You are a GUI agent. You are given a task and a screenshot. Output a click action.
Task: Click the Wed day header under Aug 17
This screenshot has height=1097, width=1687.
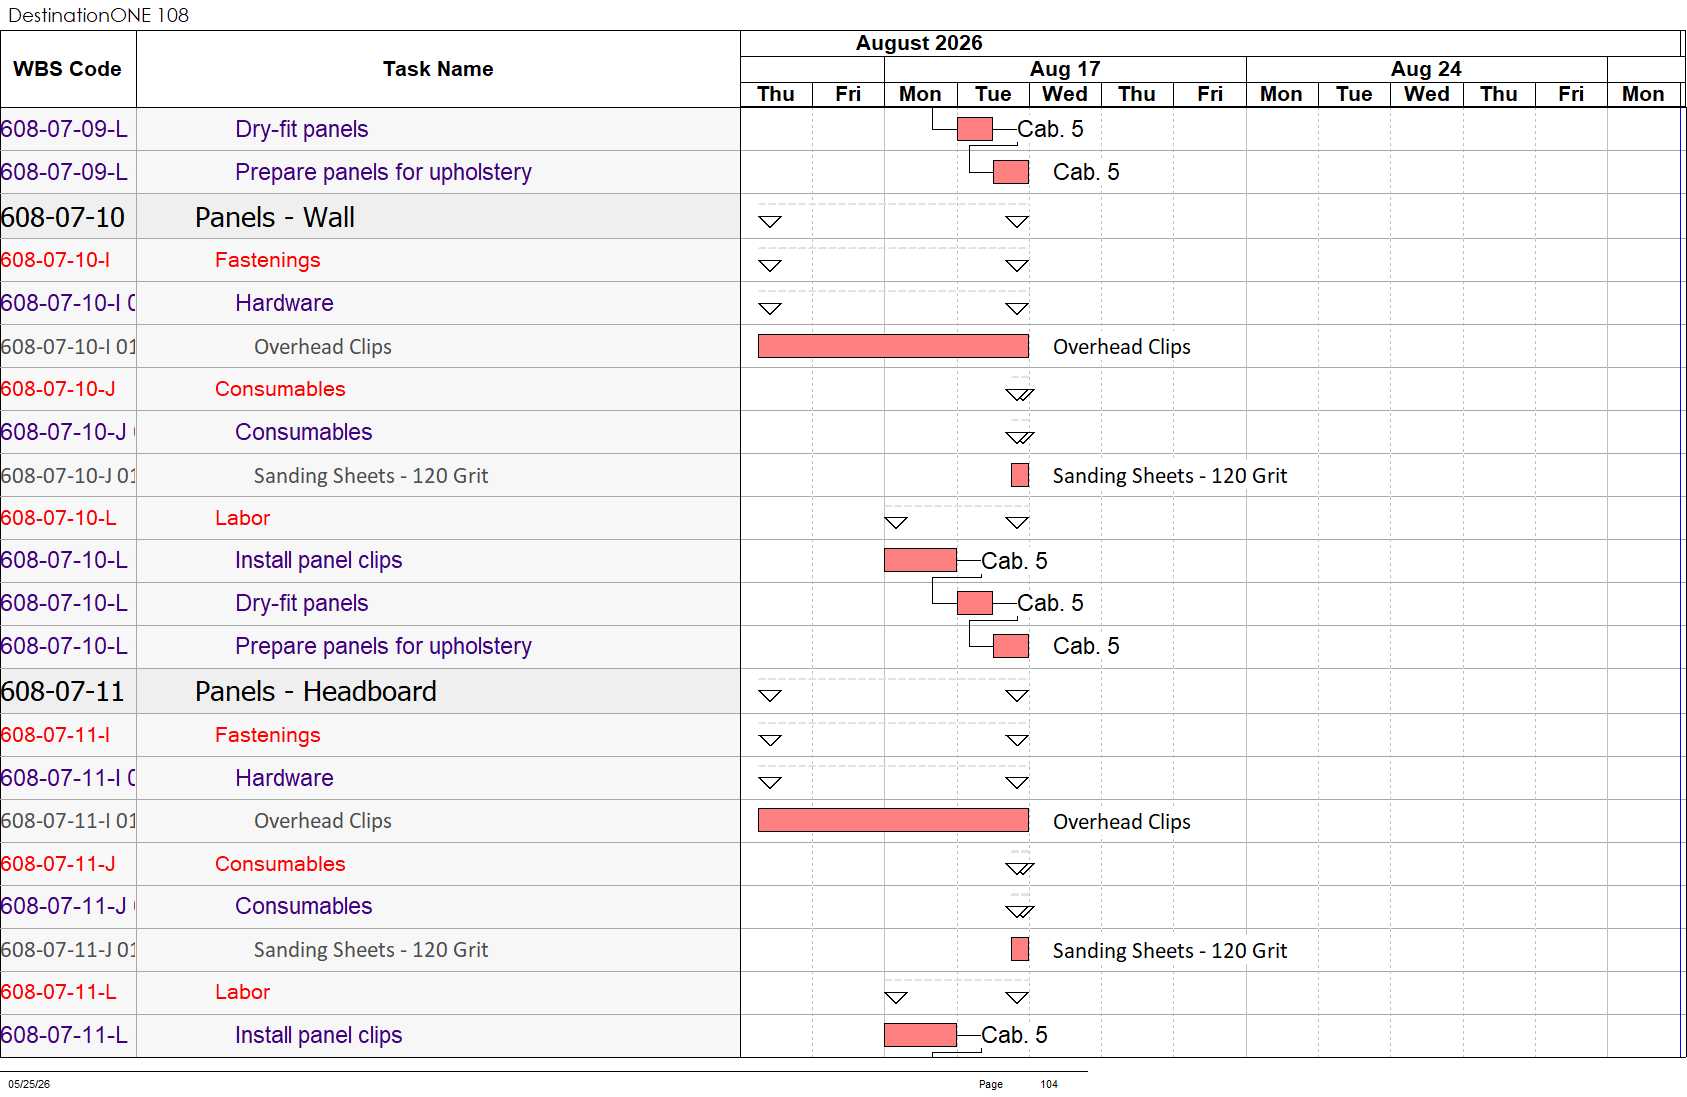pos(1065,94)
